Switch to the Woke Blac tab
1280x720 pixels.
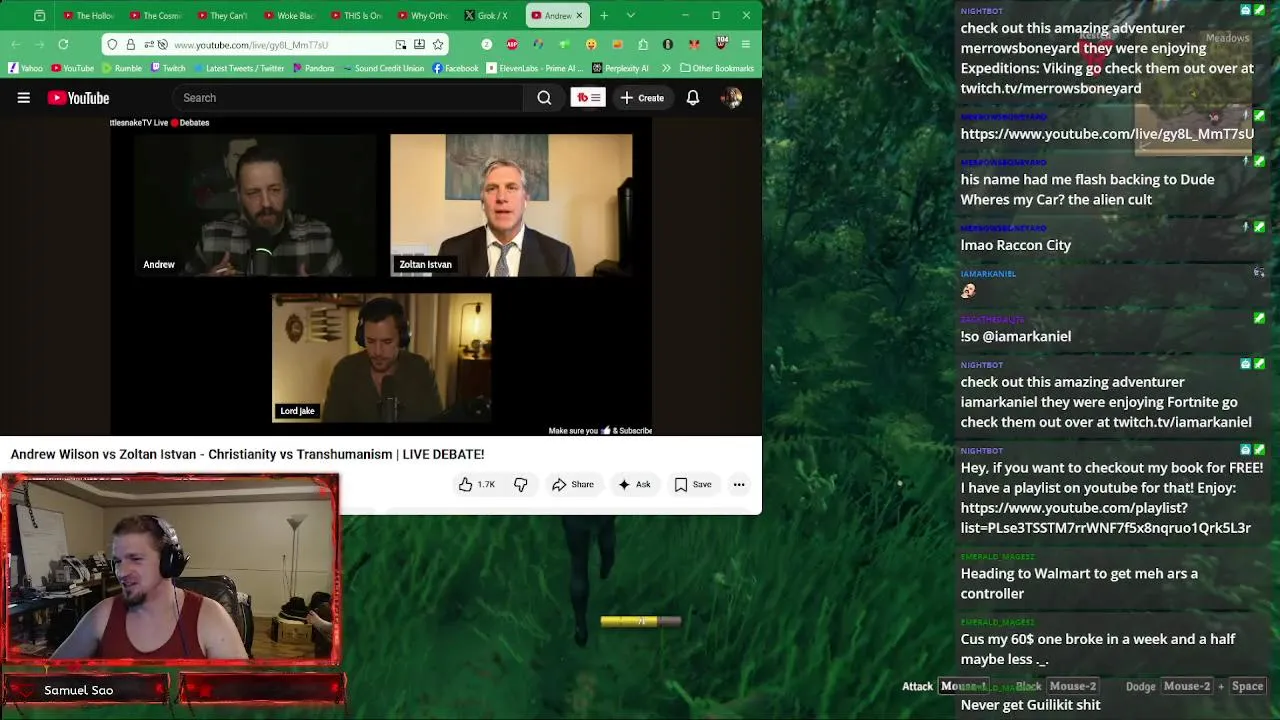coord(288,15)
